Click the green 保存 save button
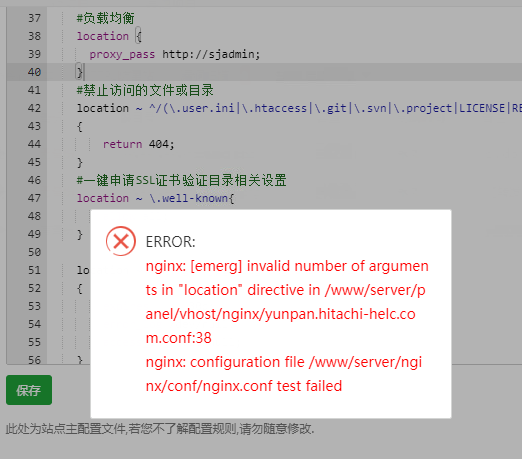 click(x=29, y=390)
